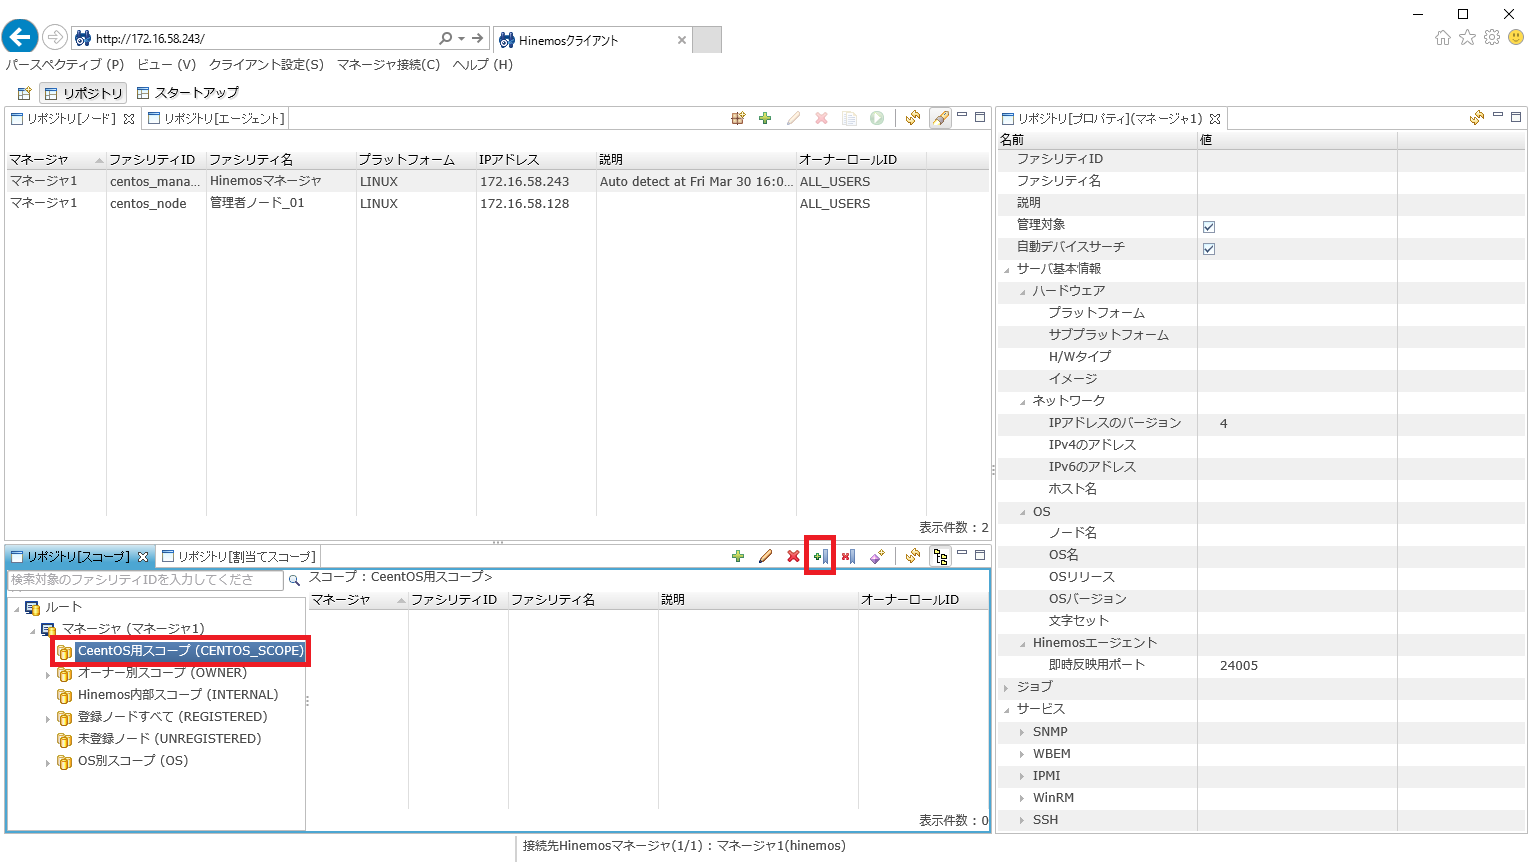Click the facility ID search magnifier icon

(294, 580)
